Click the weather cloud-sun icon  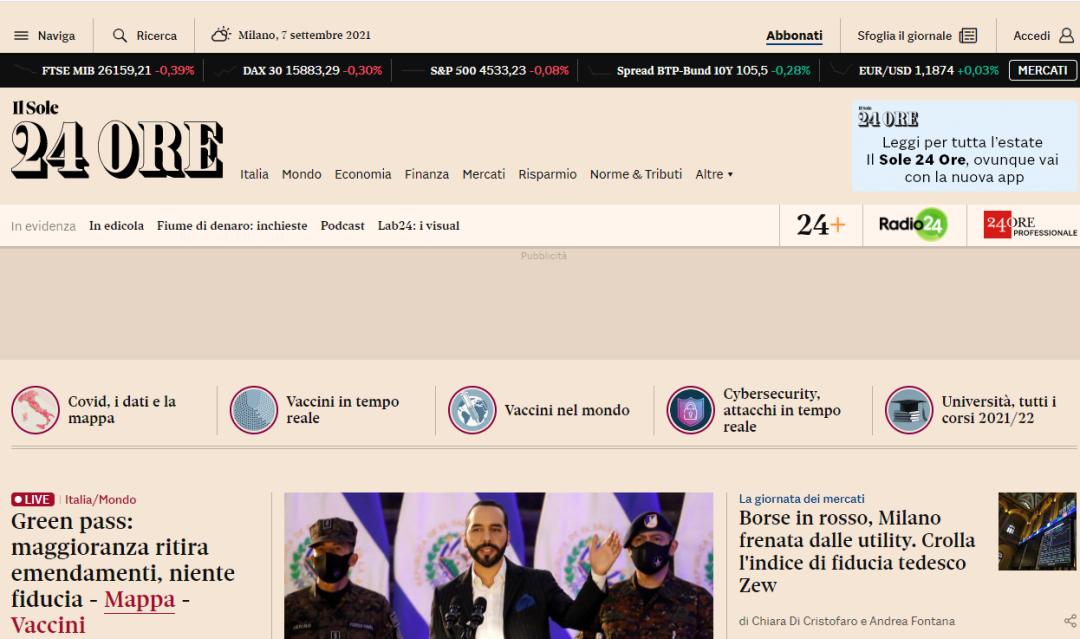(x=220, y=34)
